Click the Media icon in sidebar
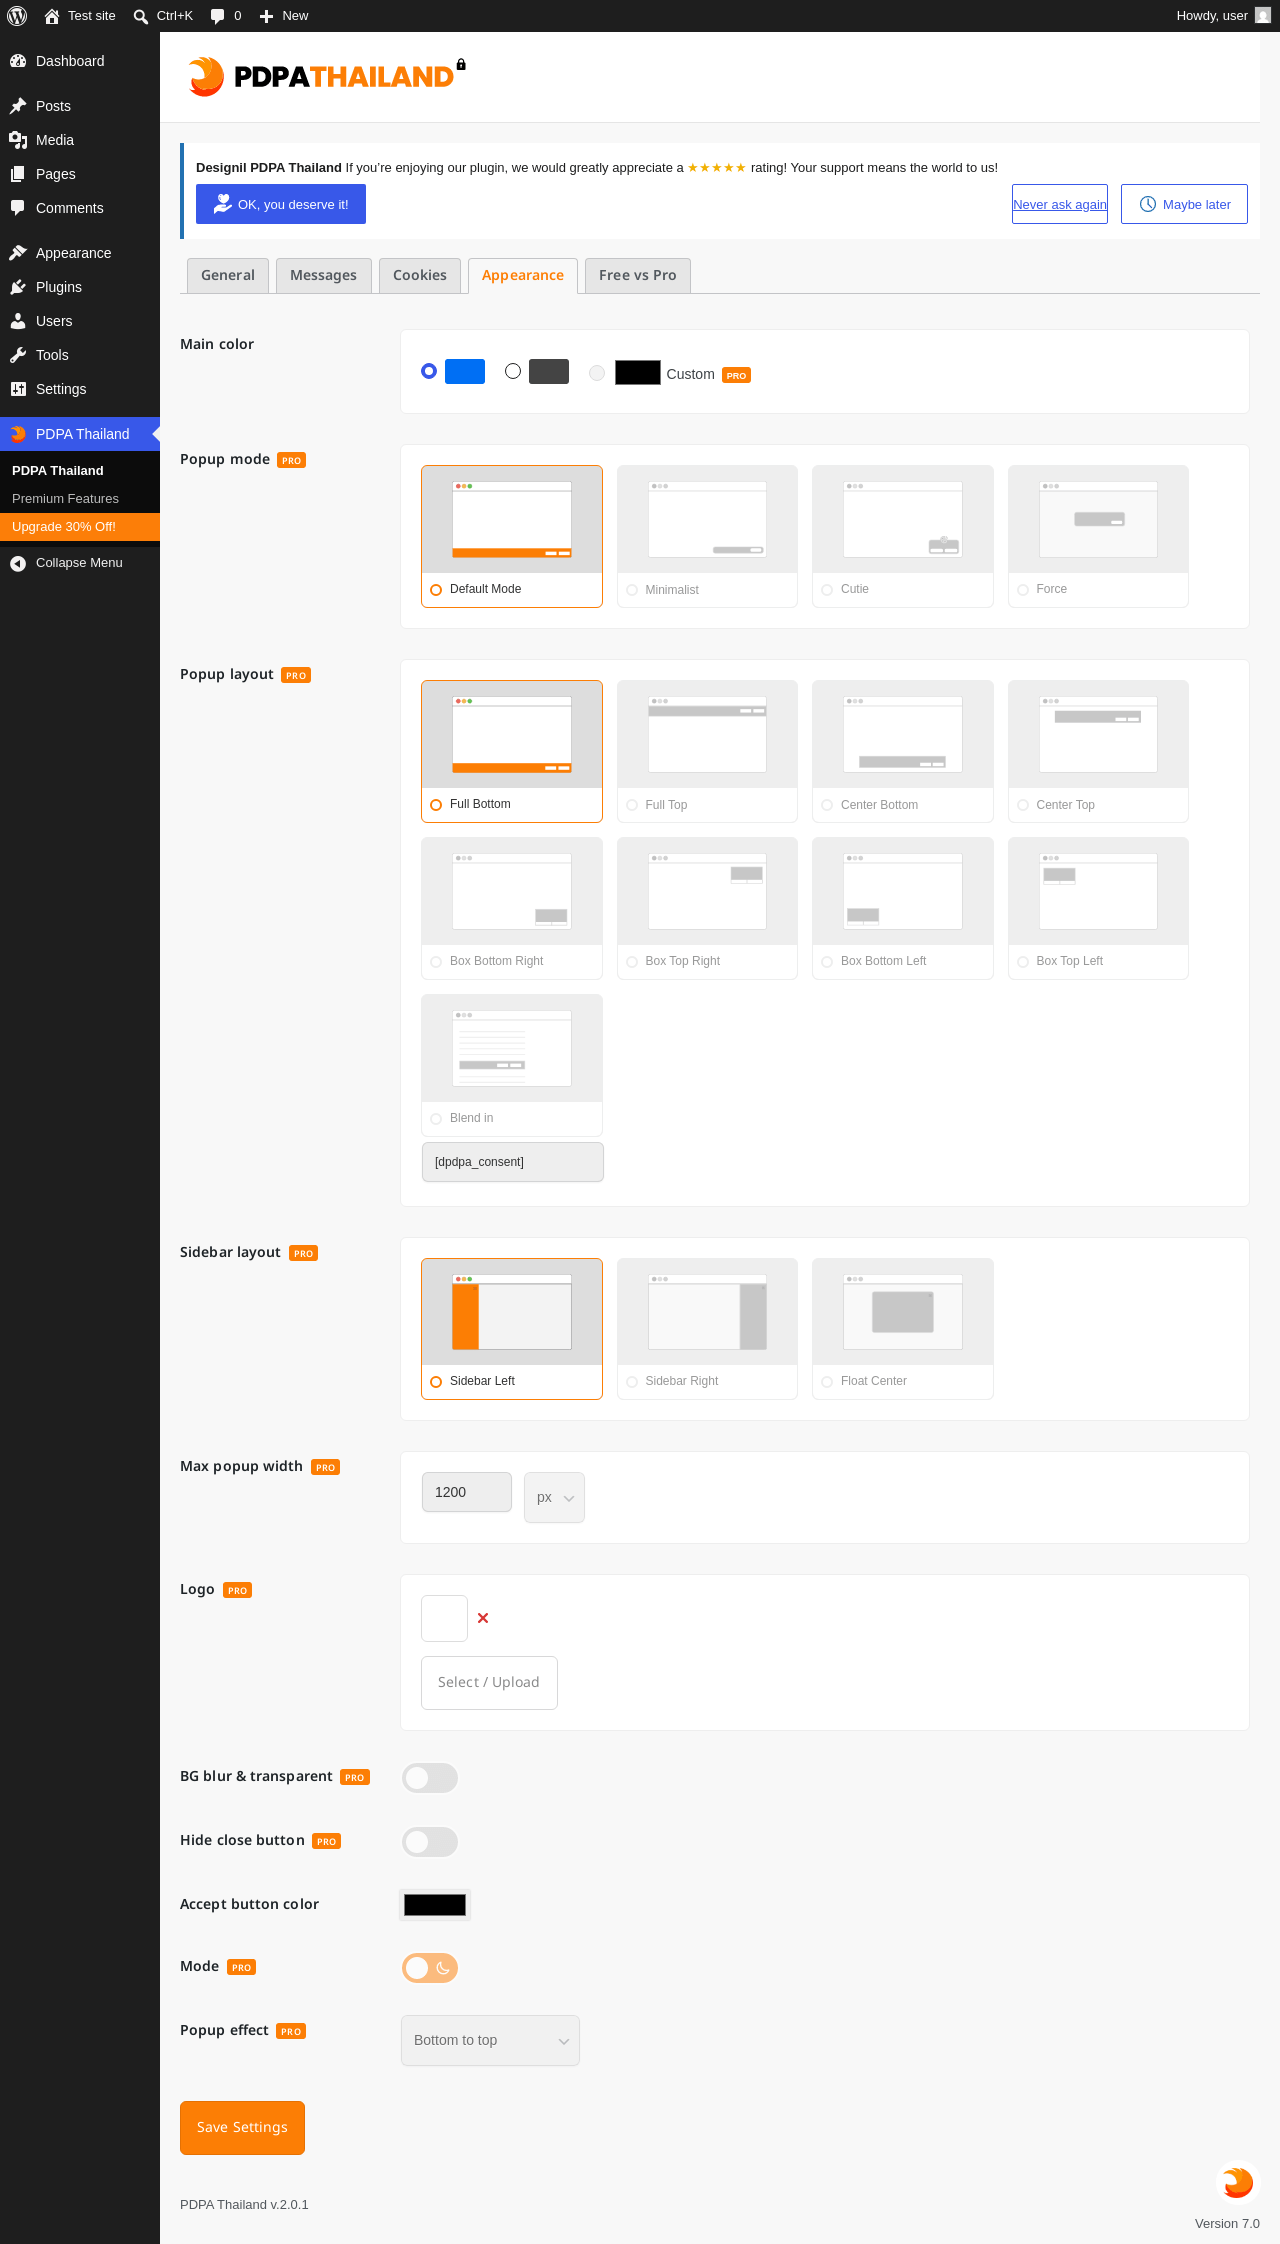 18,140
